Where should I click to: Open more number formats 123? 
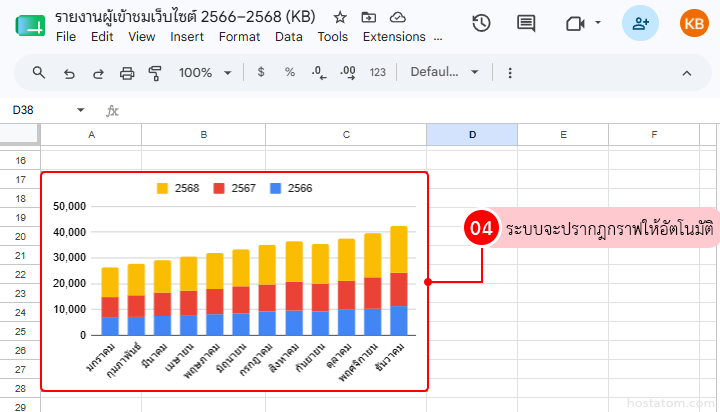[377, 73]
